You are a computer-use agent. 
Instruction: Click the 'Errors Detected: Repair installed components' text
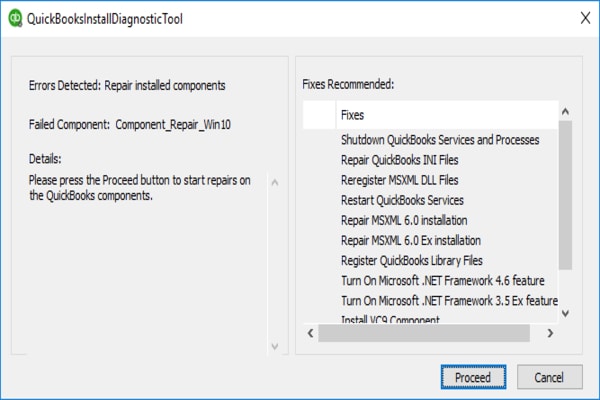click(x=127, y=85)
